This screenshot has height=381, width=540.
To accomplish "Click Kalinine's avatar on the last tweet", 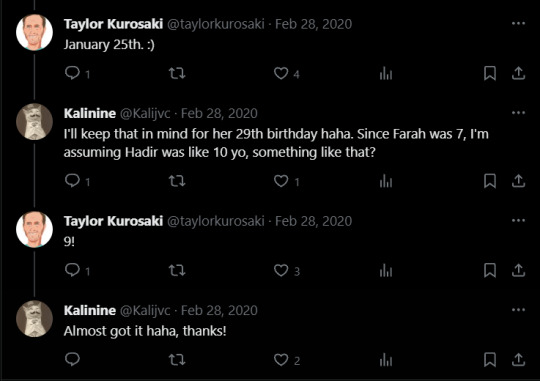I will [34, 319].
